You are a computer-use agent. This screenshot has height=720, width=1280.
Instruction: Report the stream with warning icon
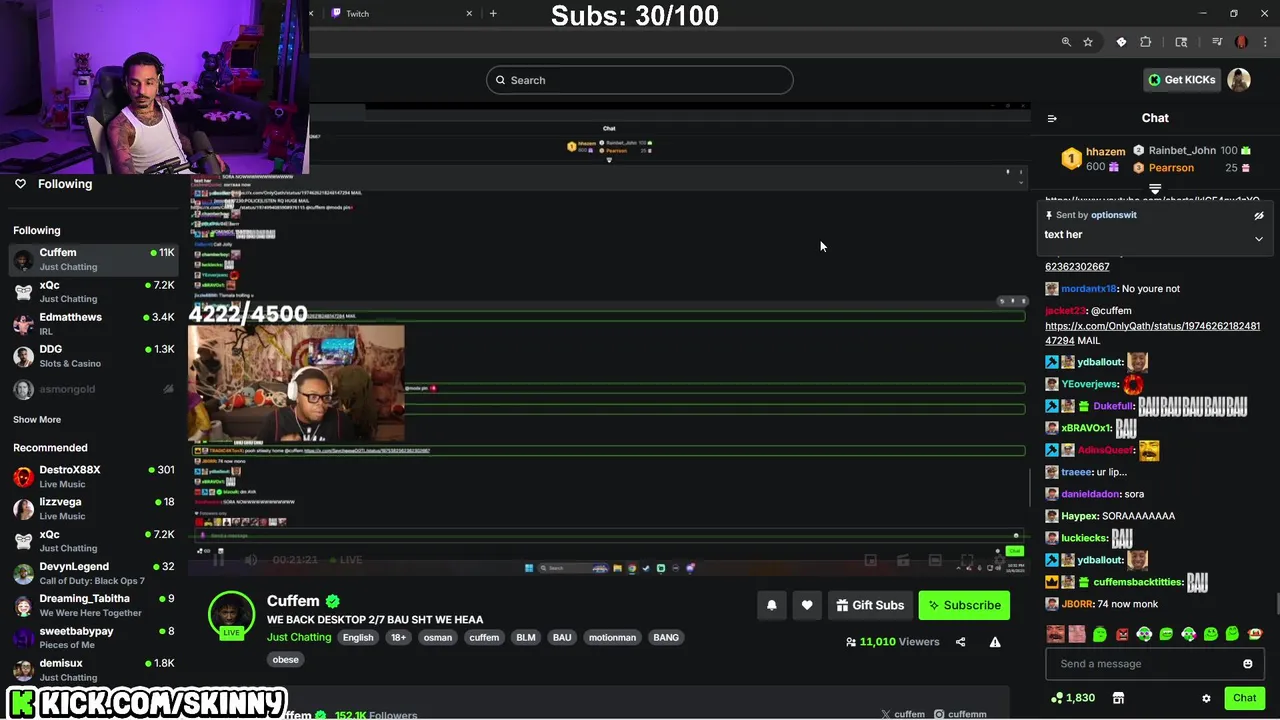(x=995, y=642)
